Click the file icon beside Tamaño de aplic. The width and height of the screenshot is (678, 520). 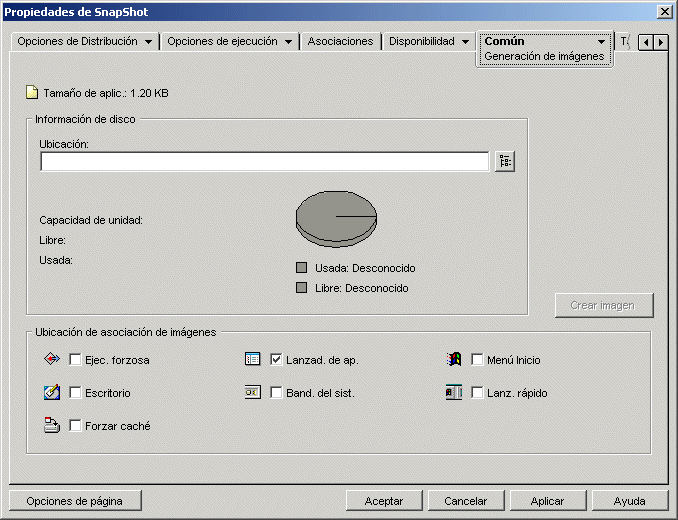click(x=32, y=93)
